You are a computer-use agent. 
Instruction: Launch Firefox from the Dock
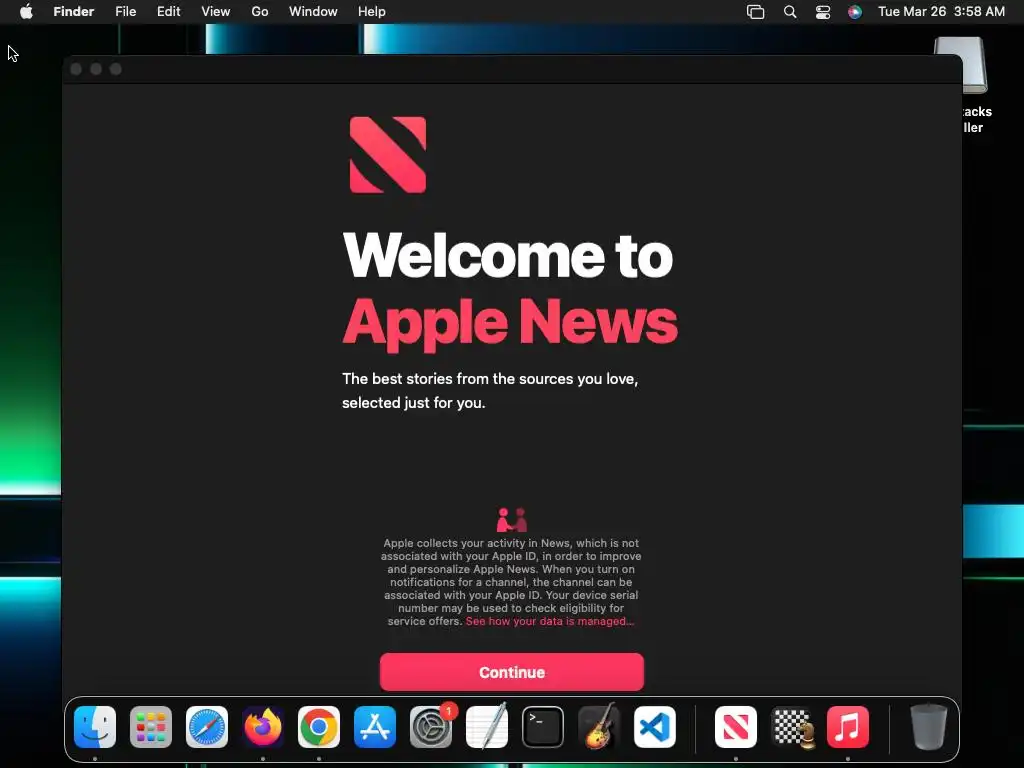tap(263, 727)
